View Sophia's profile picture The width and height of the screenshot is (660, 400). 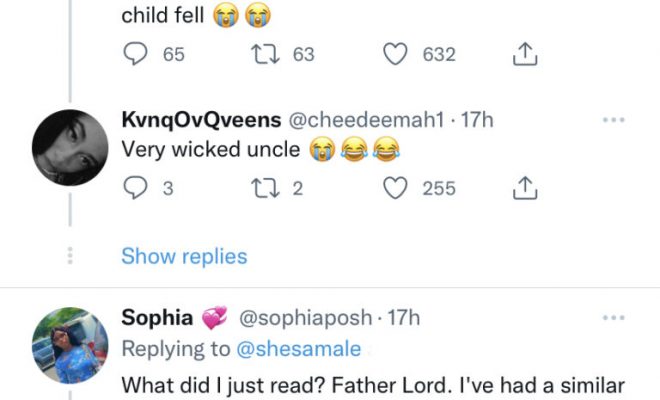pyautogui.click(x=67, y=343)
